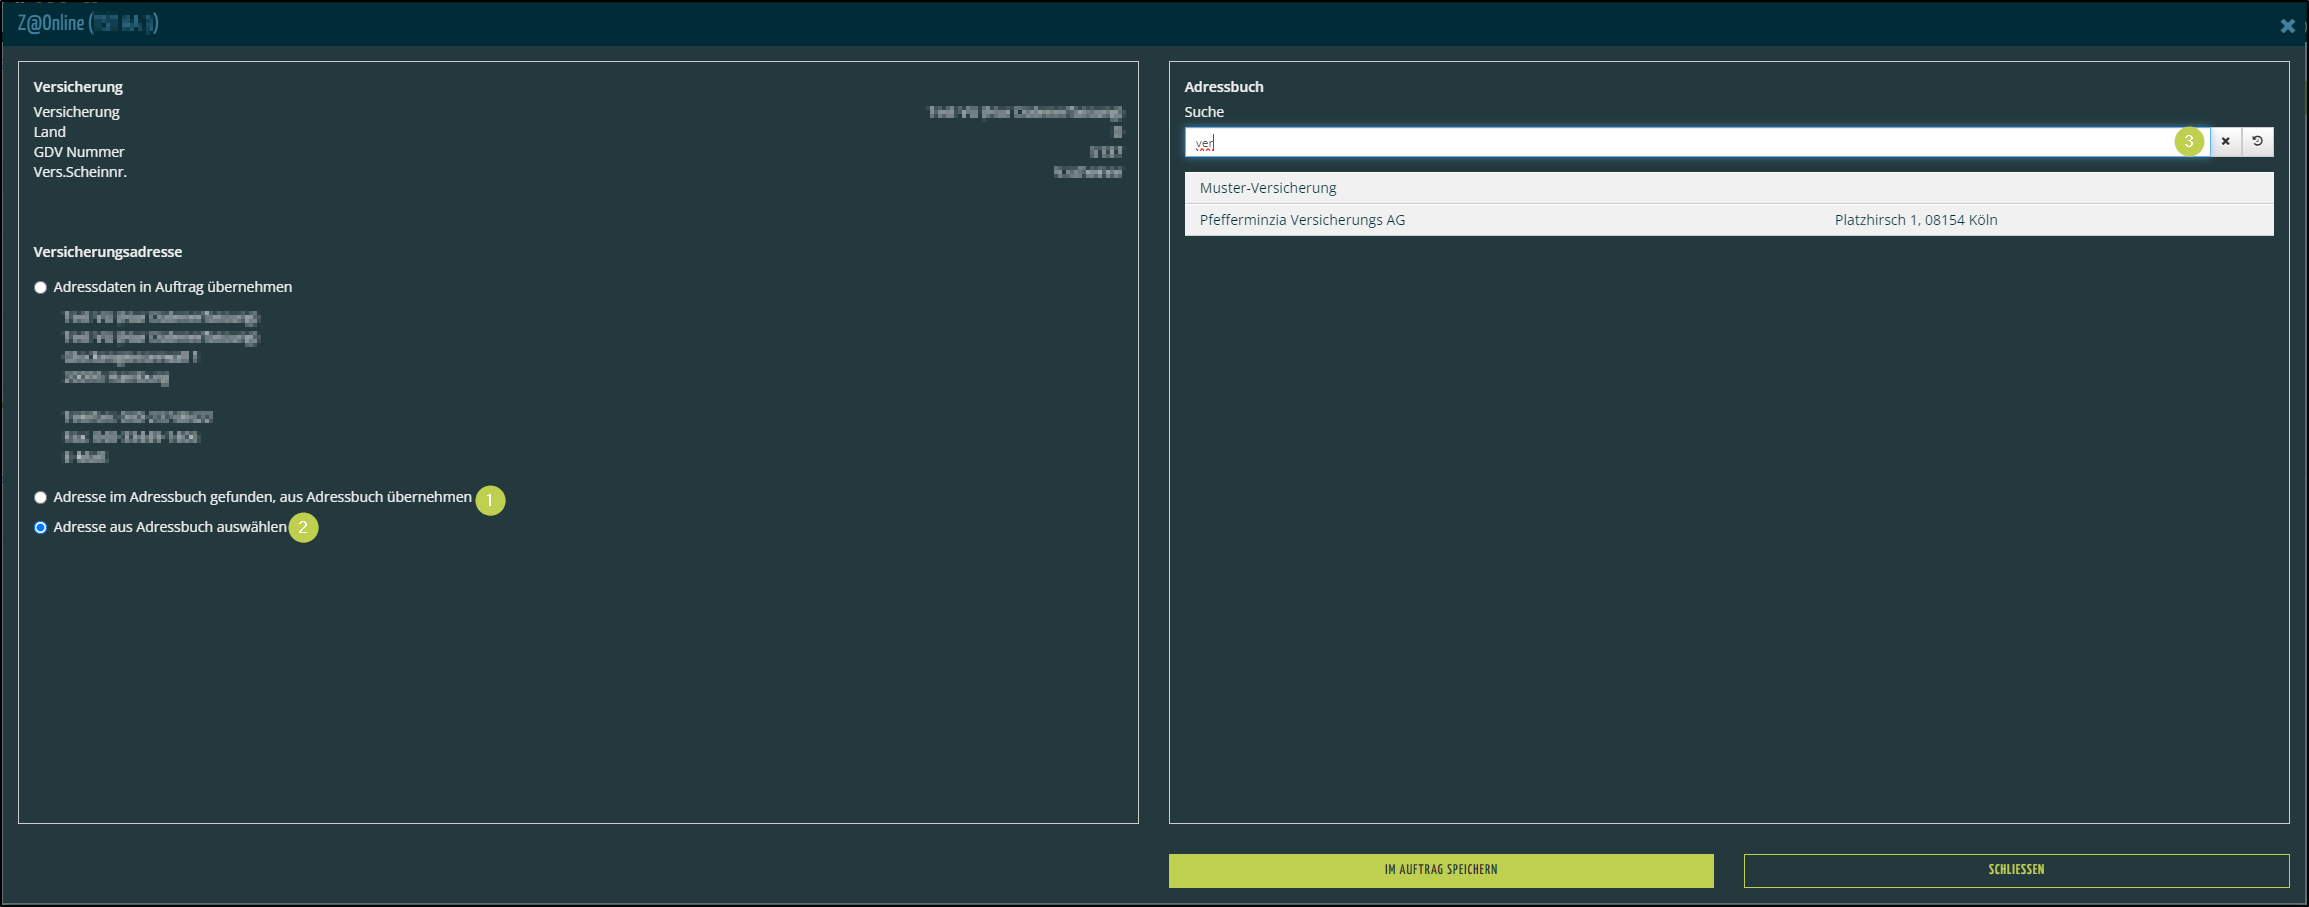This screenshot has height=907, width=2309.
Task: Click the 'Adressdaten in Auftrag übernehmen' label text
Action: [173, 287]
